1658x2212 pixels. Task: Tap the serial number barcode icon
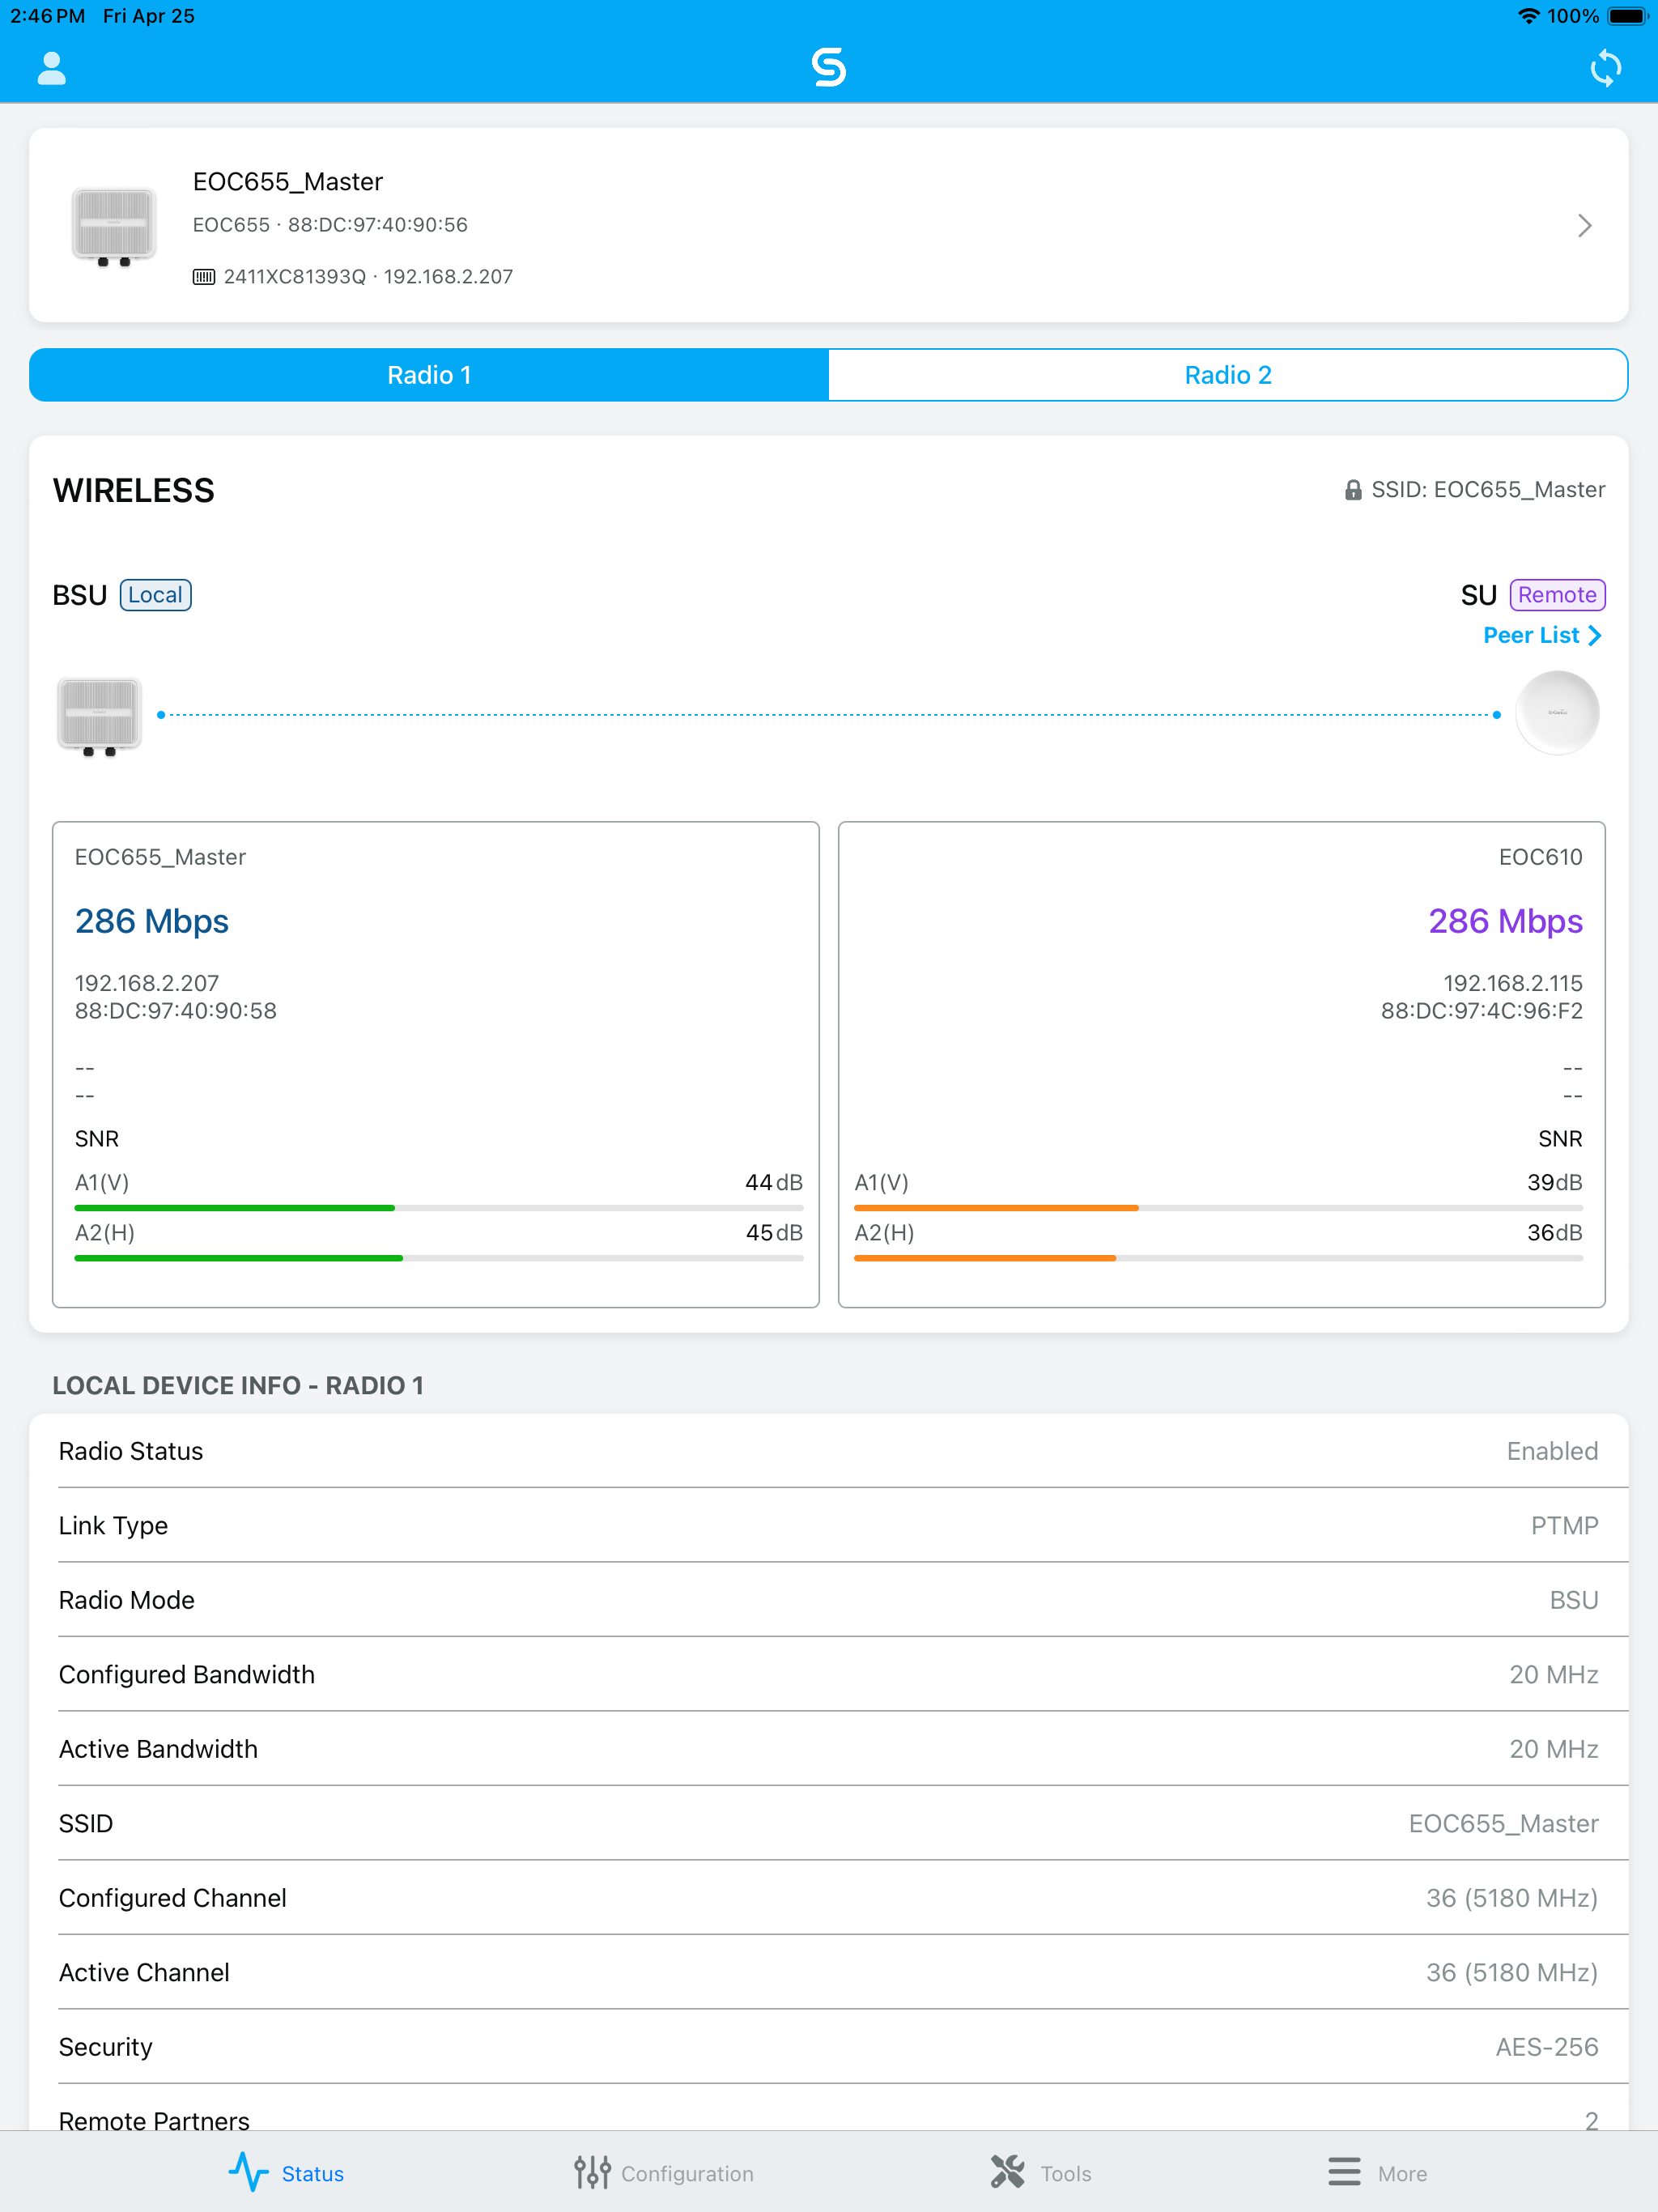click(x=203, y=277)
